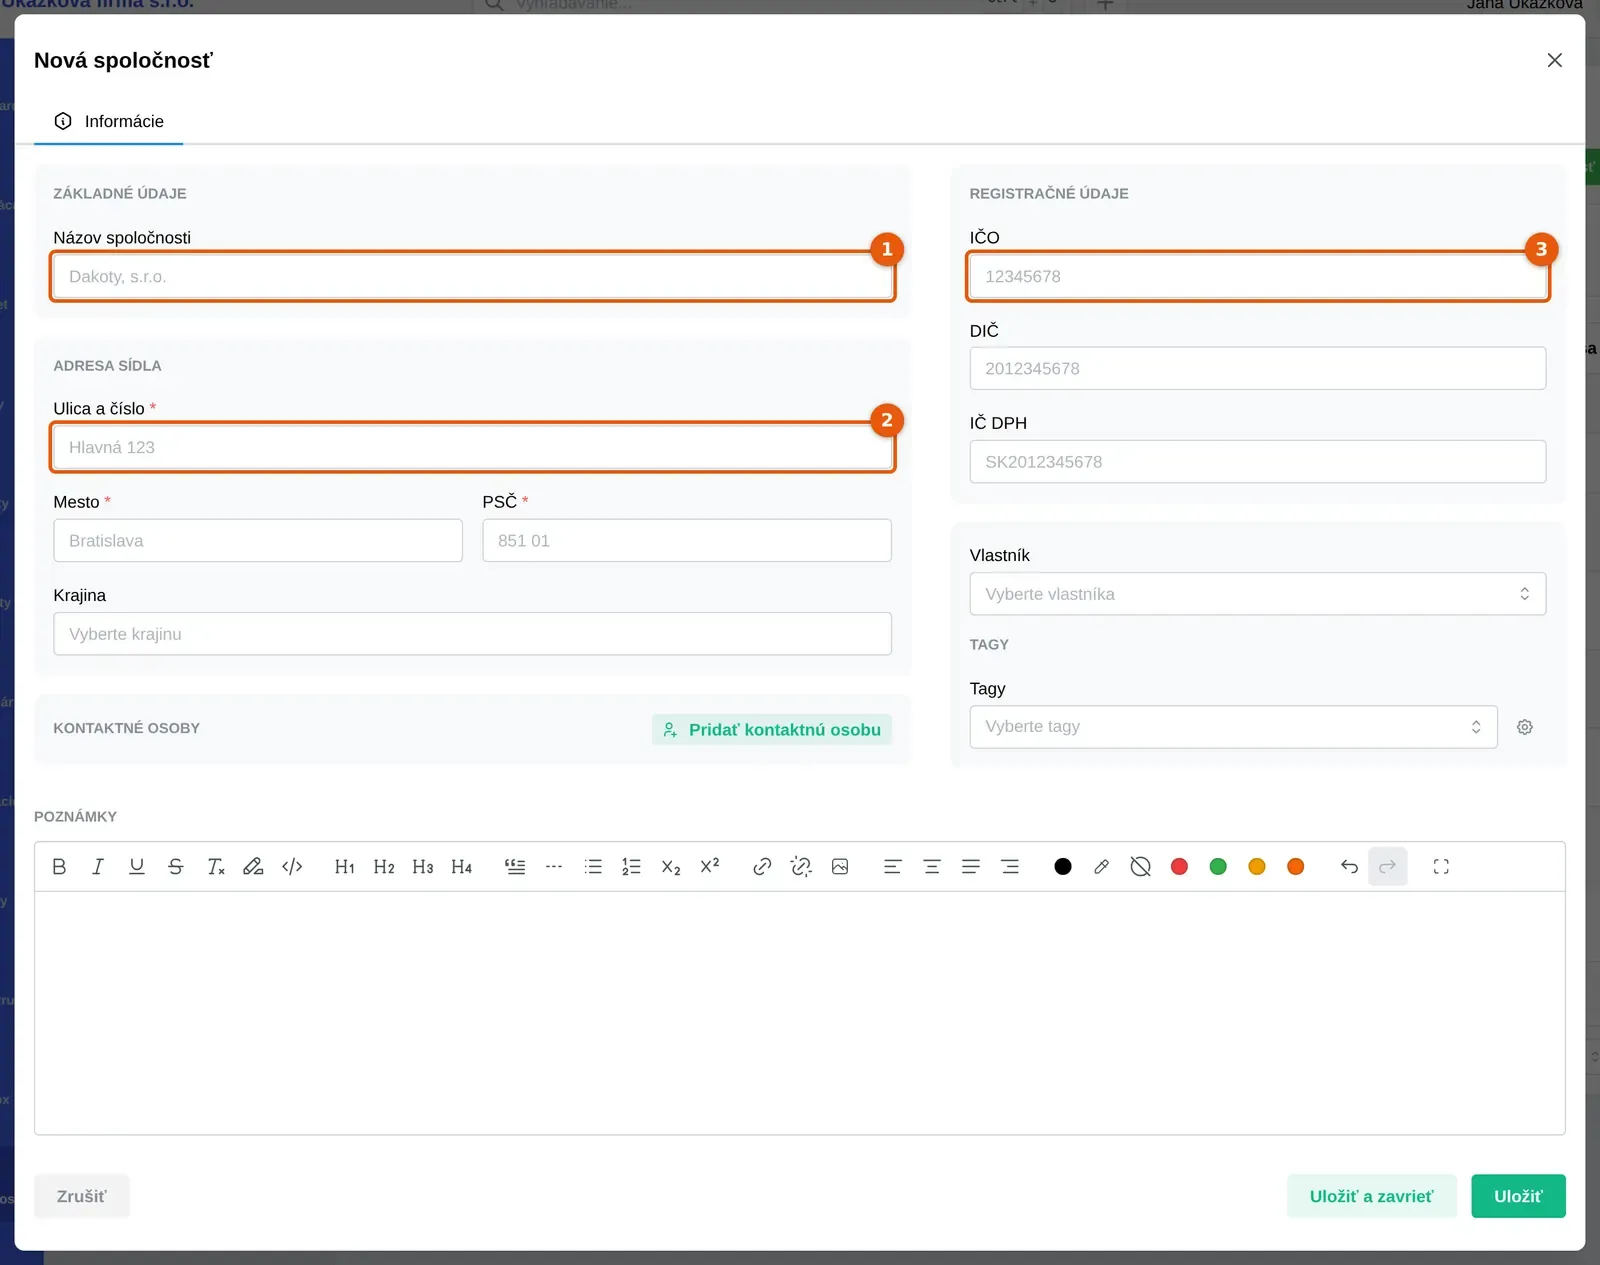Toggle bold formatting in notes toolbar

tap(59, 867)
